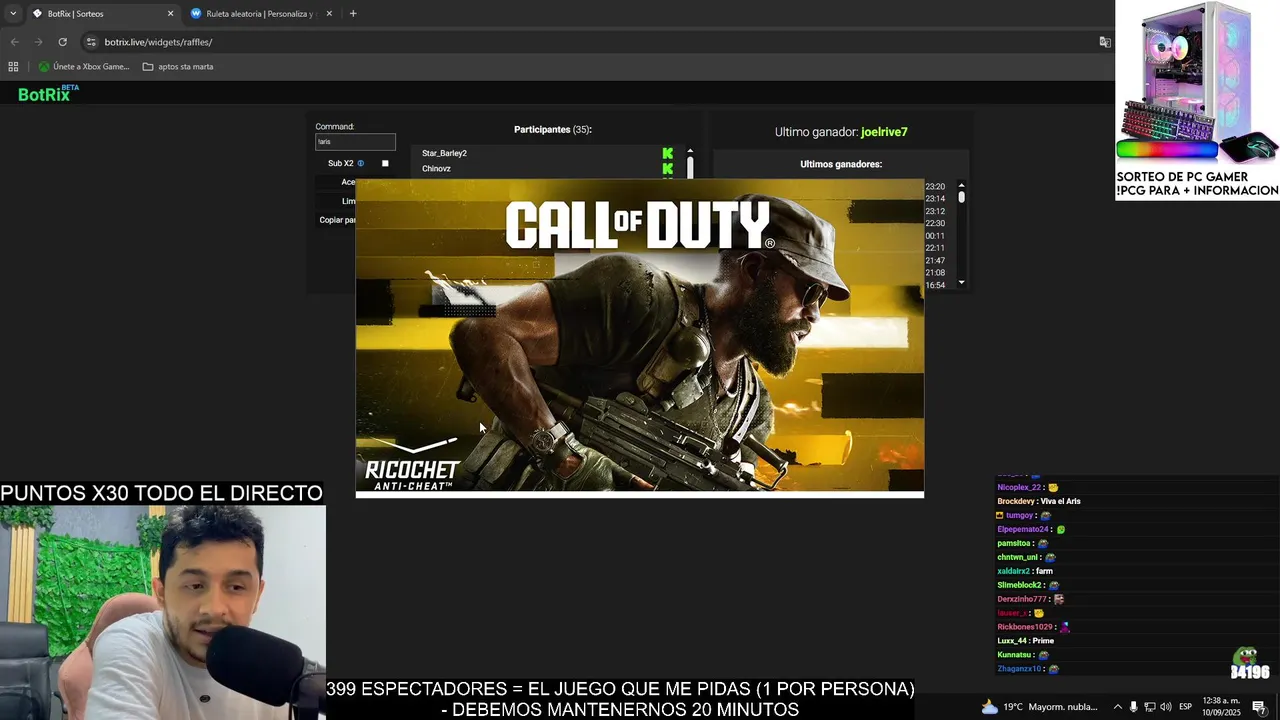The width and height of the screenshot is (1280, 720).
Task: Open the volume tray icon
Action: pyautogui.click(x=1165, y=707)
